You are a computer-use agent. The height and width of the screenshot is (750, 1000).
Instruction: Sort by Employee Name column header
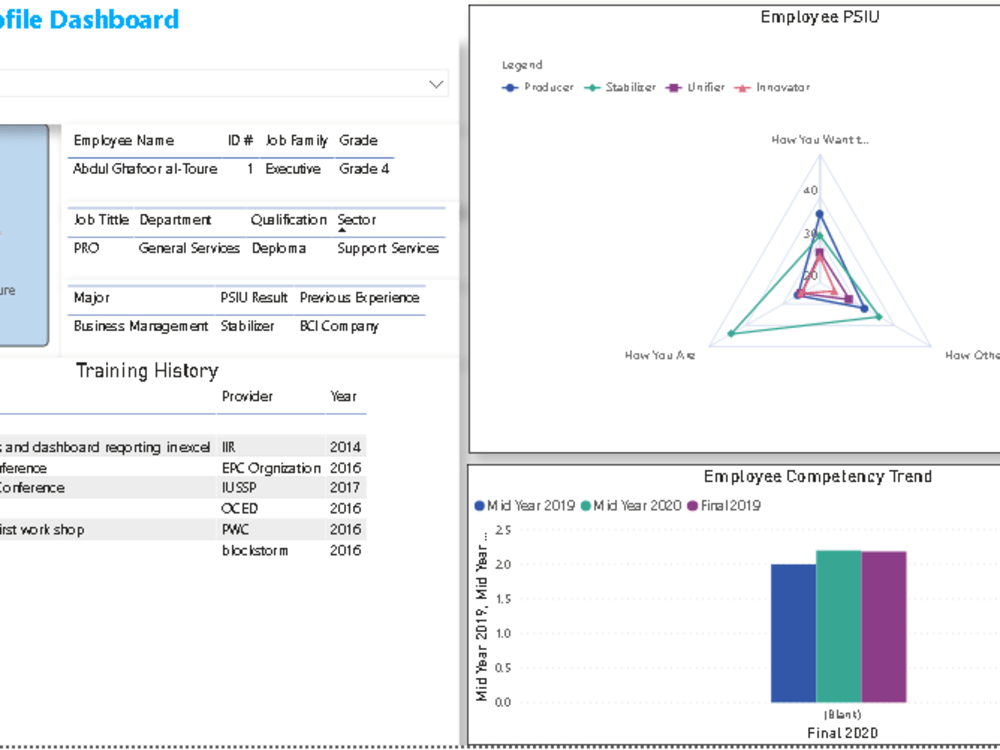click(124, 140)
